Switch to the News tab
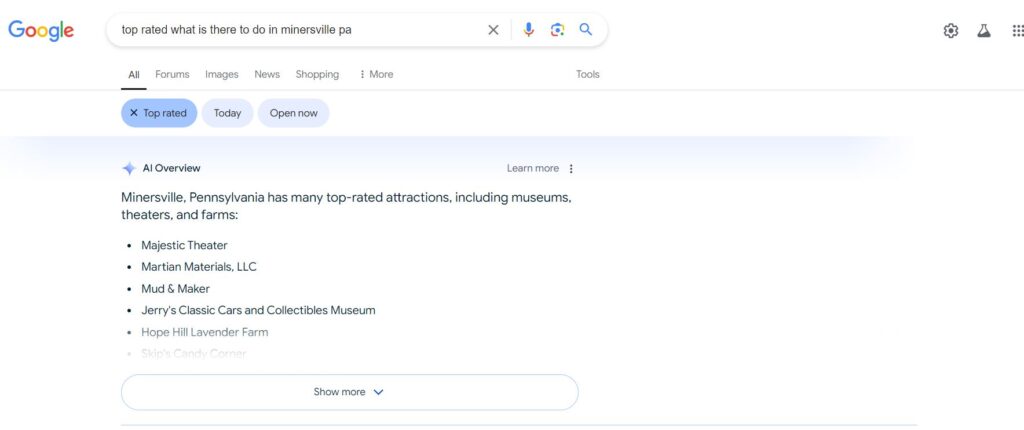The image size is (1024, 430). pyautogui.click(x=267, y=74)
